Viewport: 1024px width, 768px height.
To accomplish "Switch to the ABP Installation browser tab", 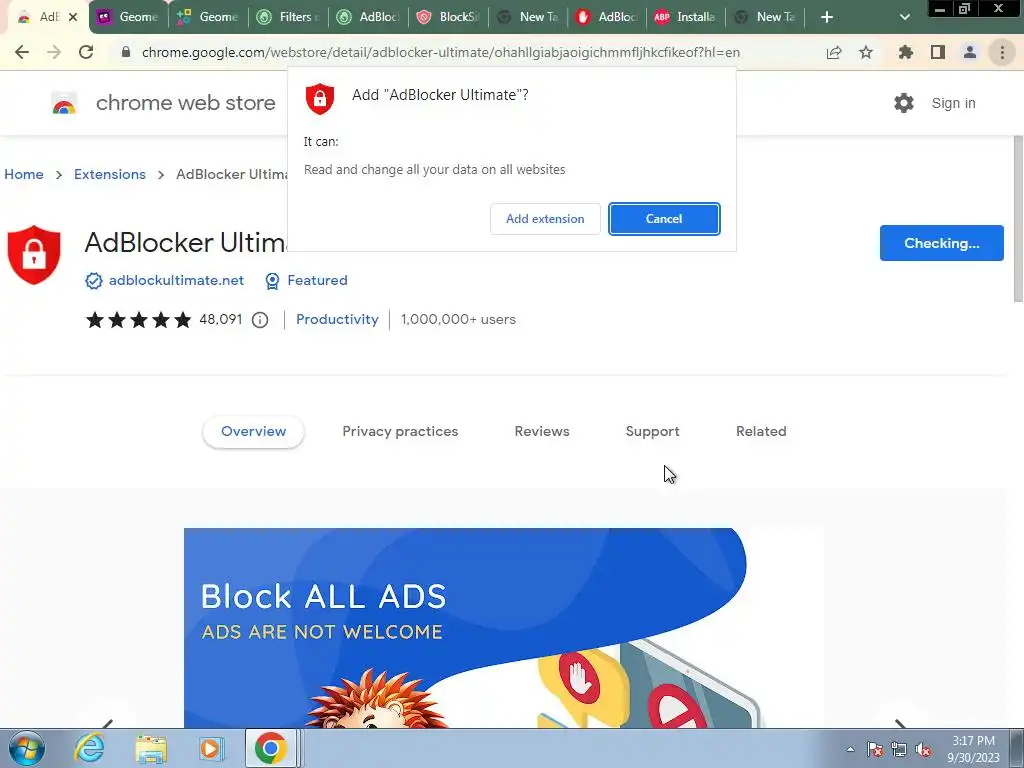I will [685, 17].
